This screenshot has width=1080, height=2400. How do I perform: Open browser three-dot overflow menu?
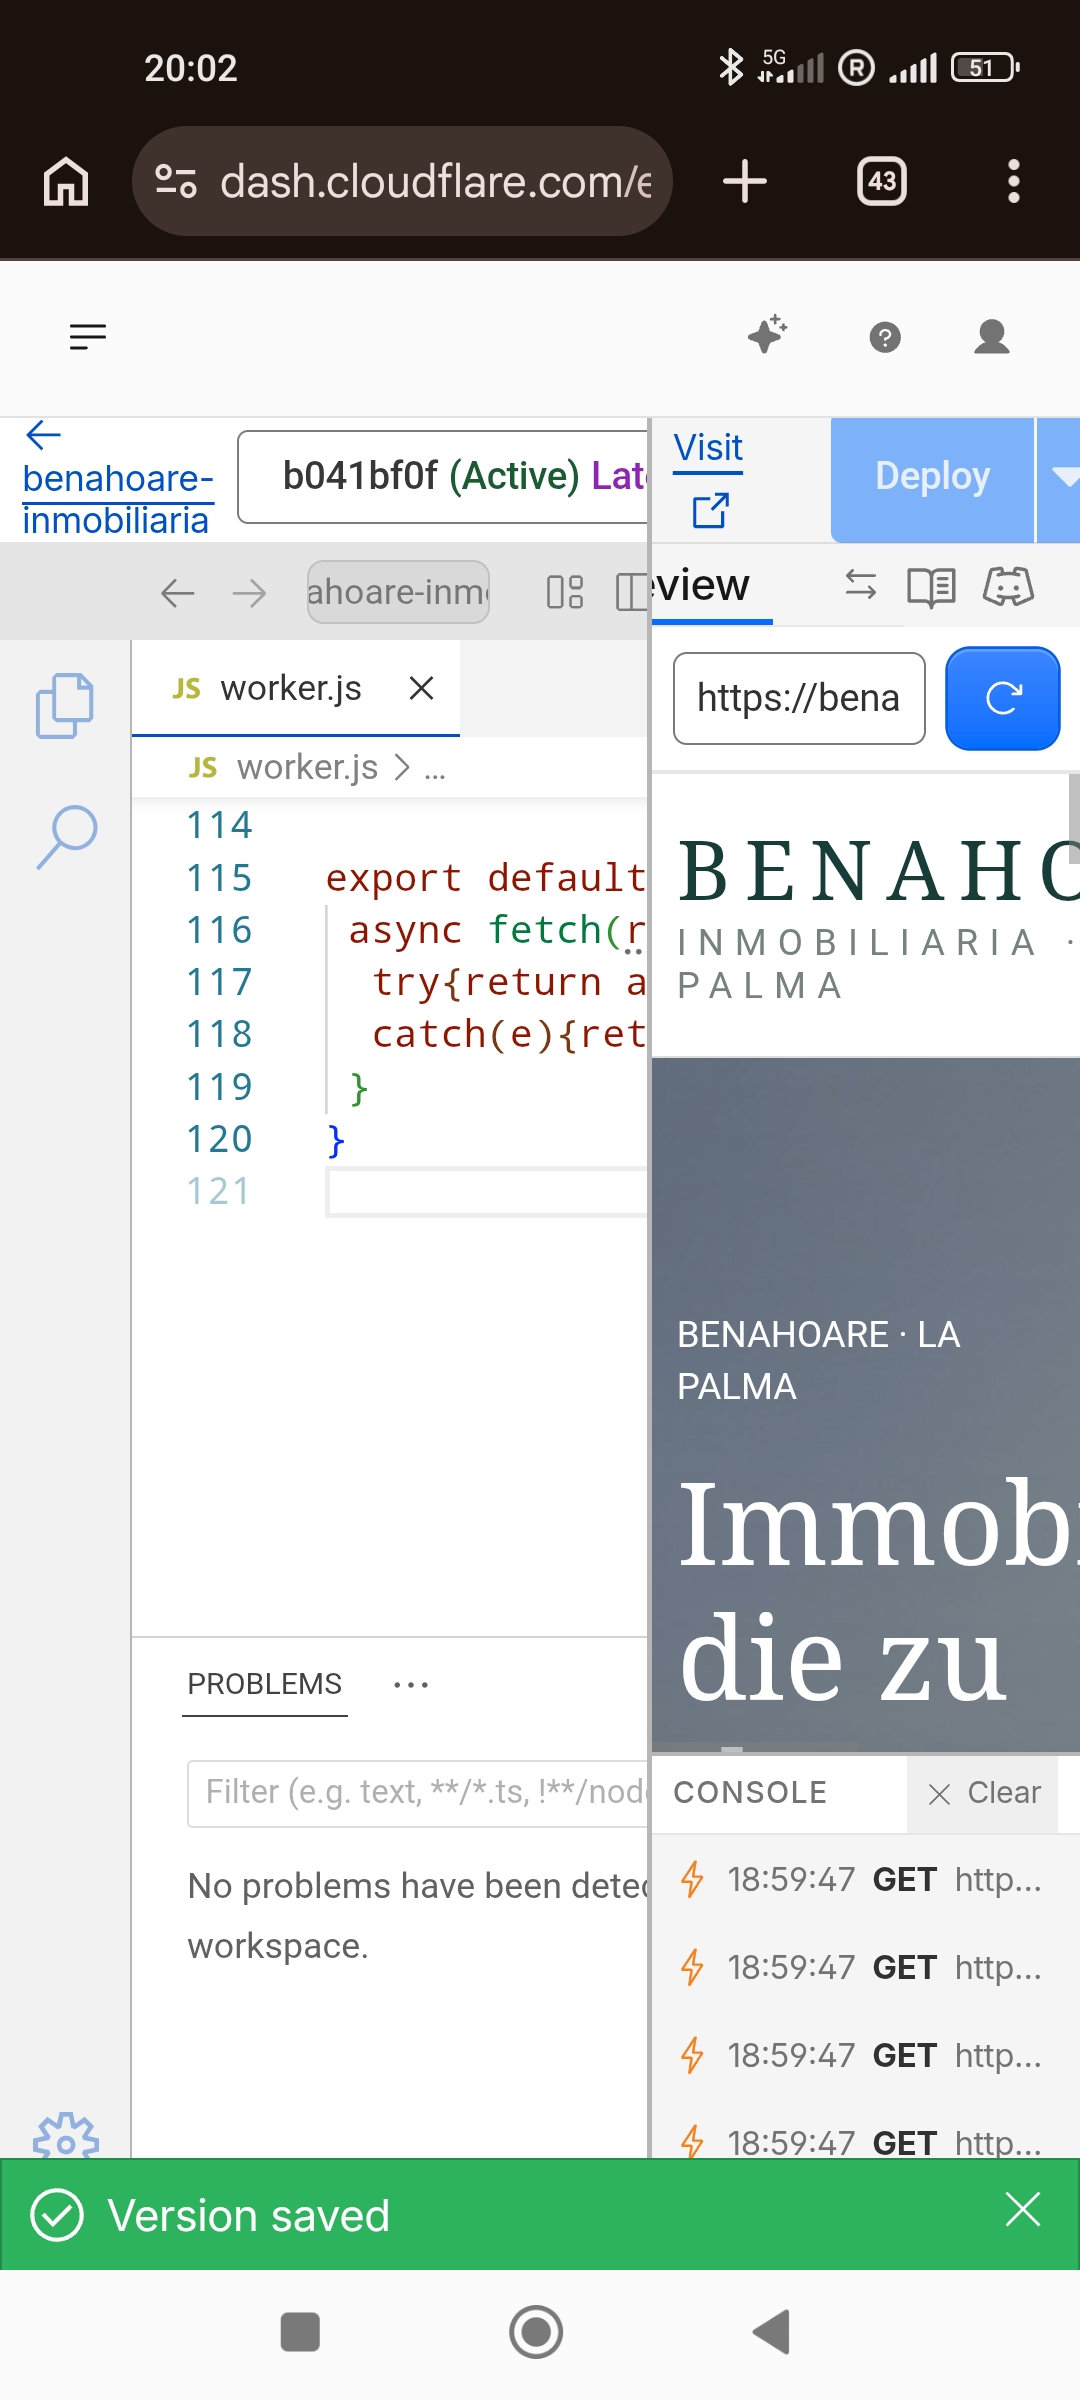pos(1014,181)
